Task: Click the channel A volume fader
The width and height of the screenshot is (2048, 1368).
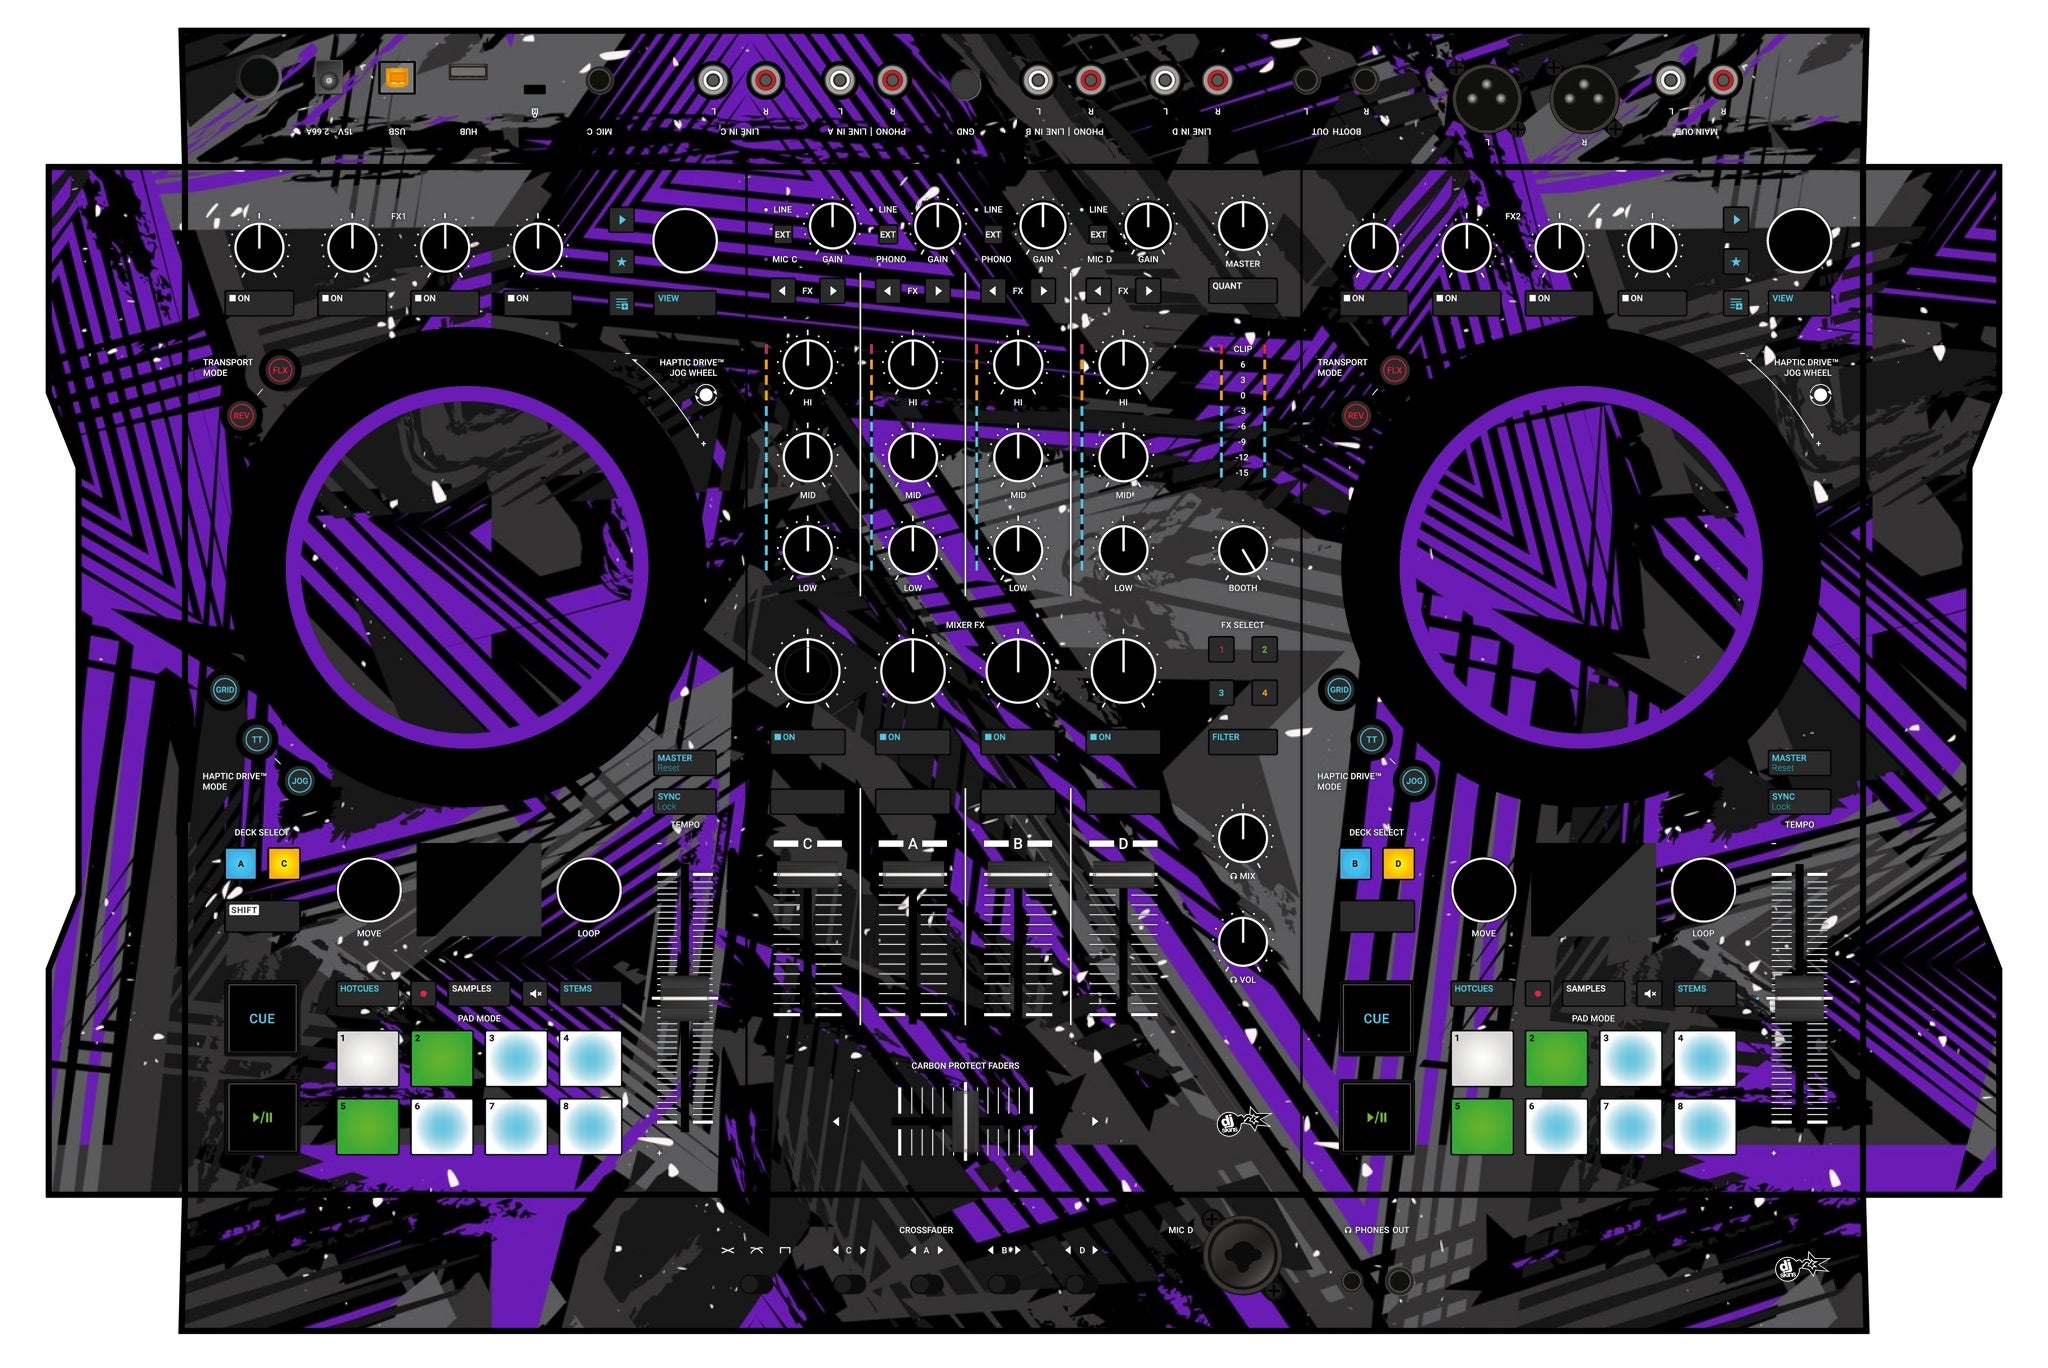Action: (x=913, y=873)
